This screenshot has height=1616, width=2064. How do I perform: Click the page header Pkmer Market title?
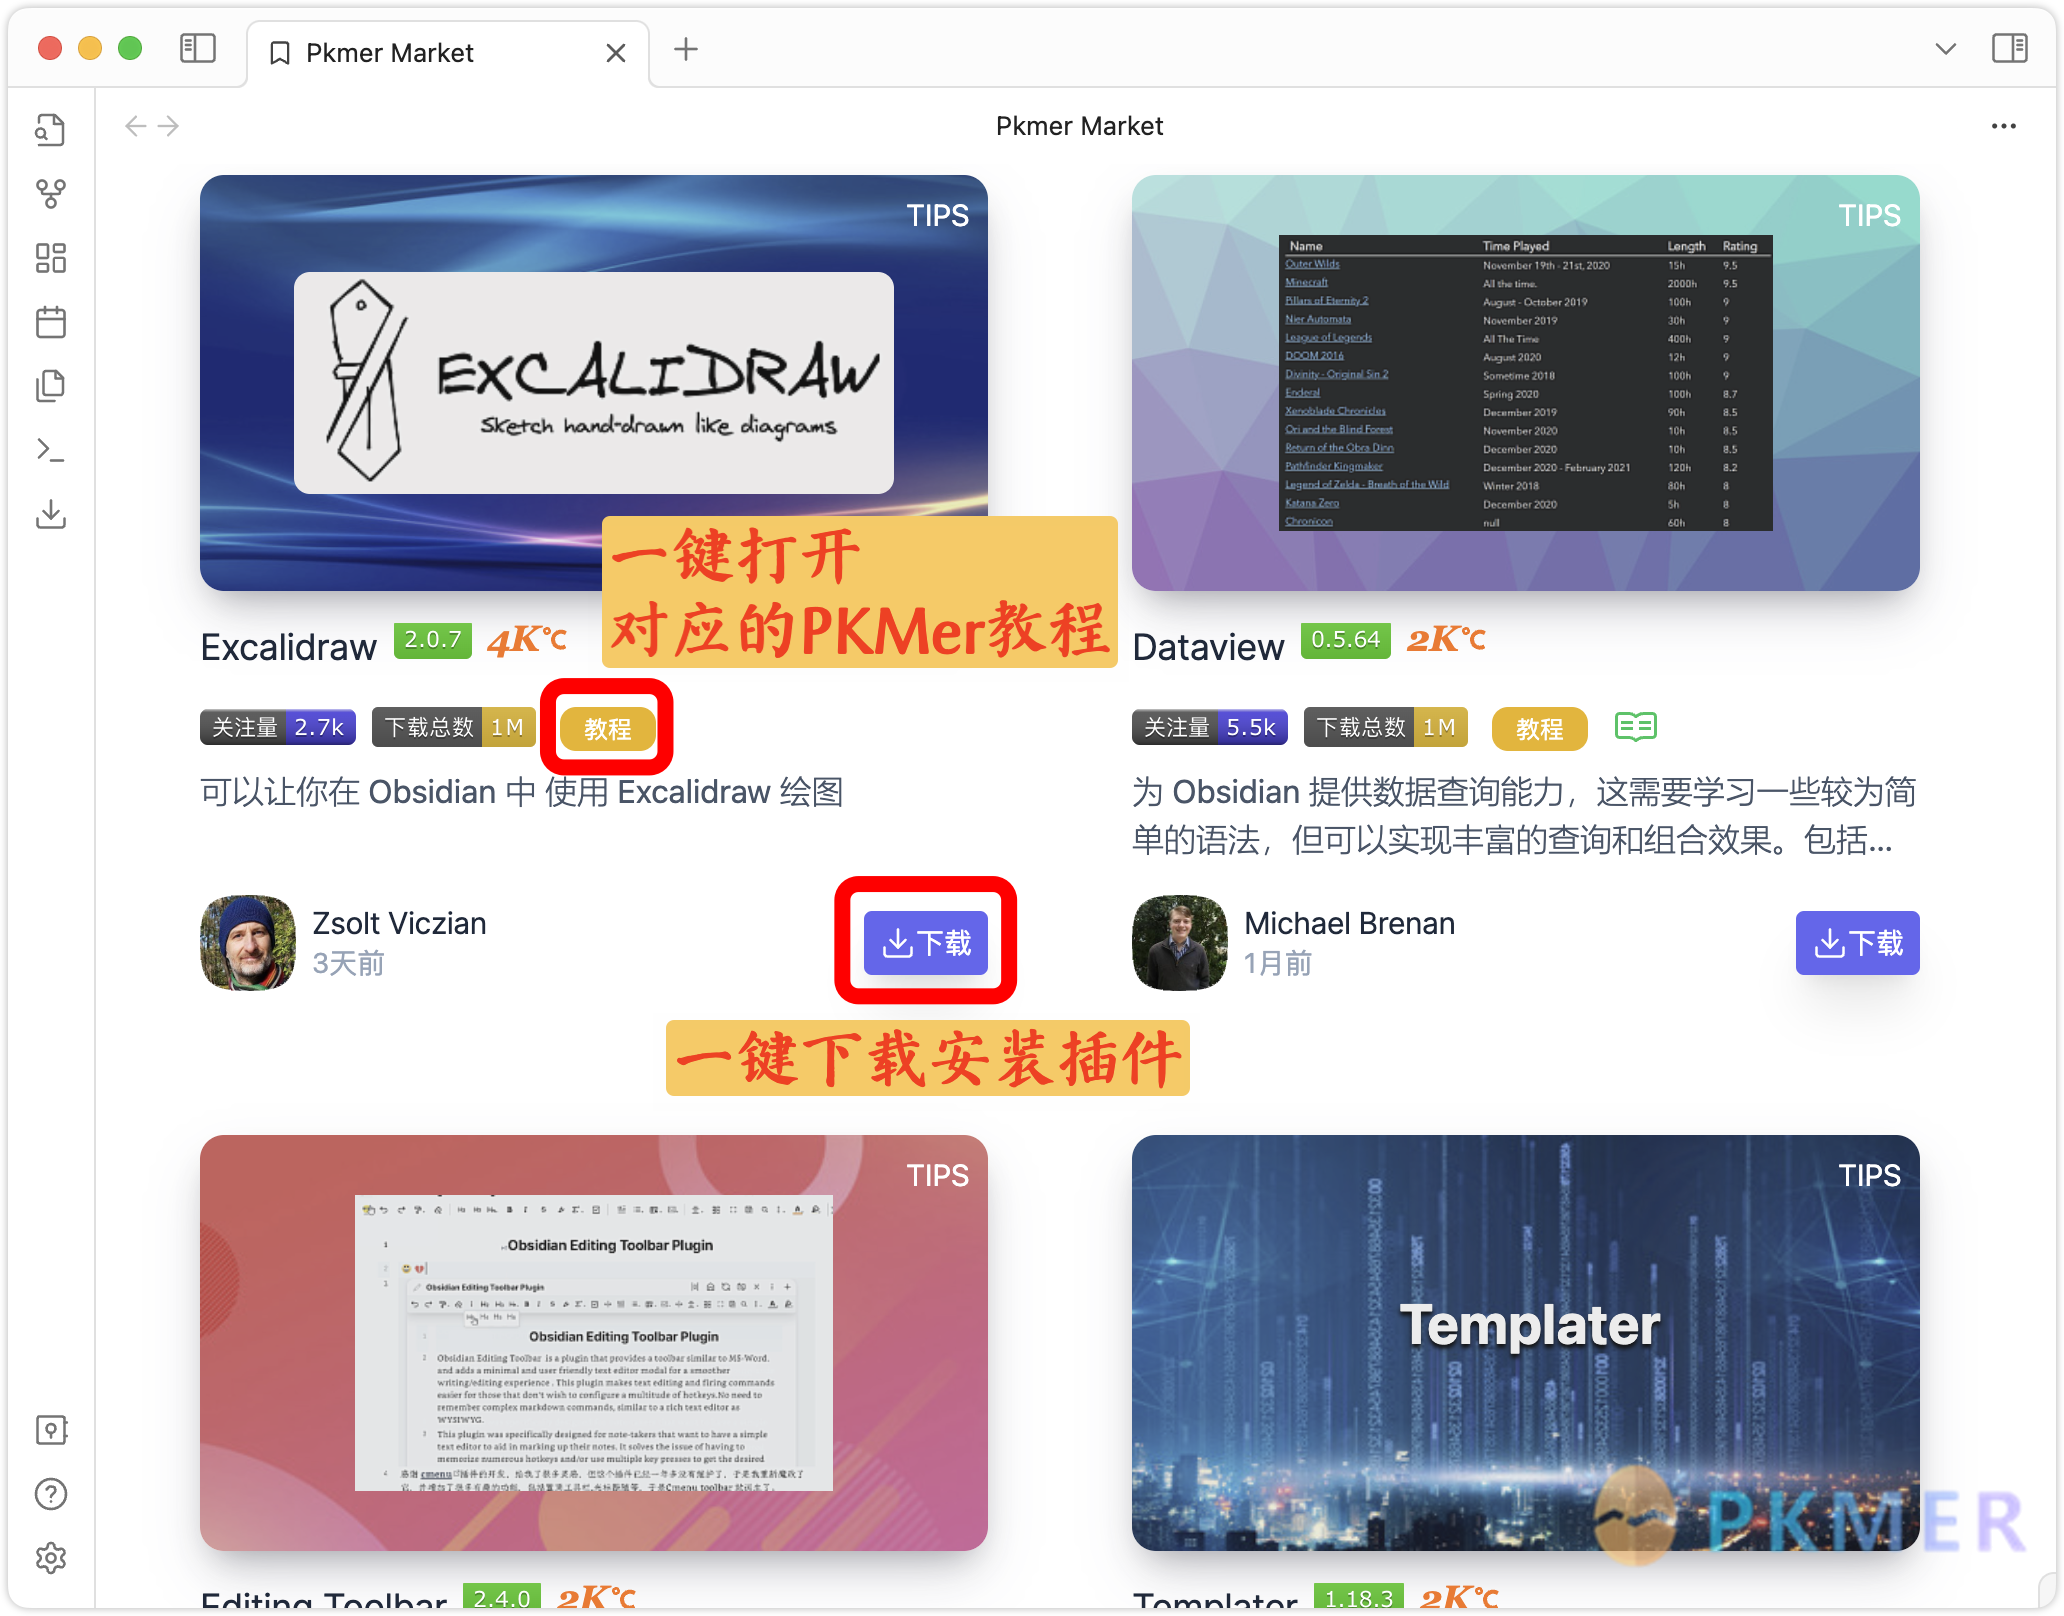[1079, 126]
